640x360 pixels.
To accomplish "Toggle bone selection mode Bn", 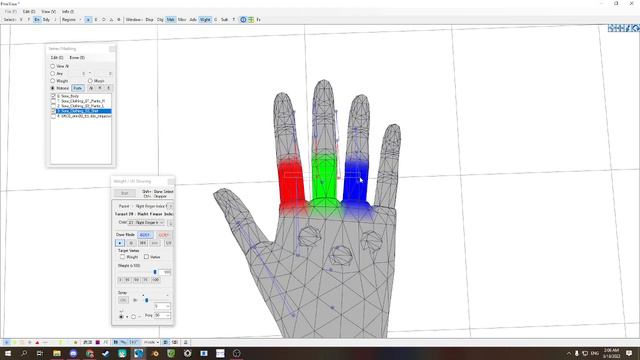I will [37, 20].
